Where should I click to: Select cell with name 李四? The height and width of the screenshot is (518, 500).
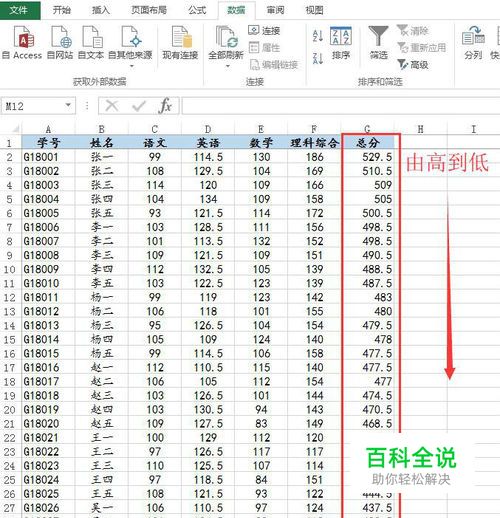(x=102, y=269)
